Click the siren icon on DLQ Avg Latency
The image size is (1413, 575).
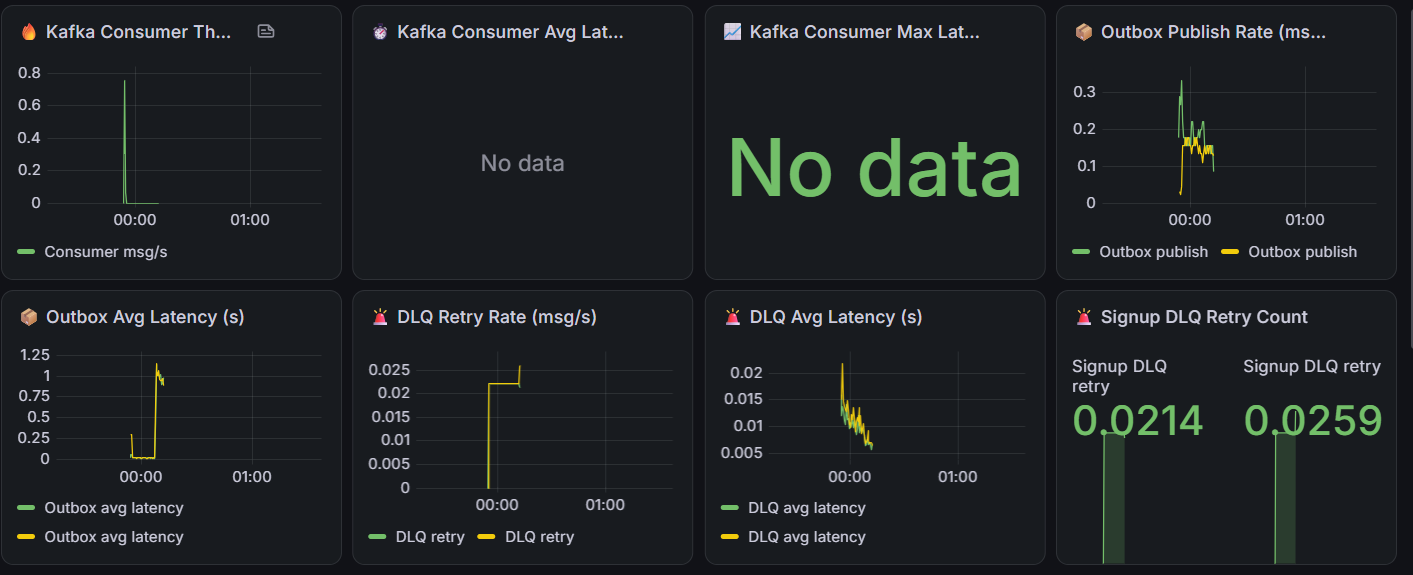(x=732, y=317)
